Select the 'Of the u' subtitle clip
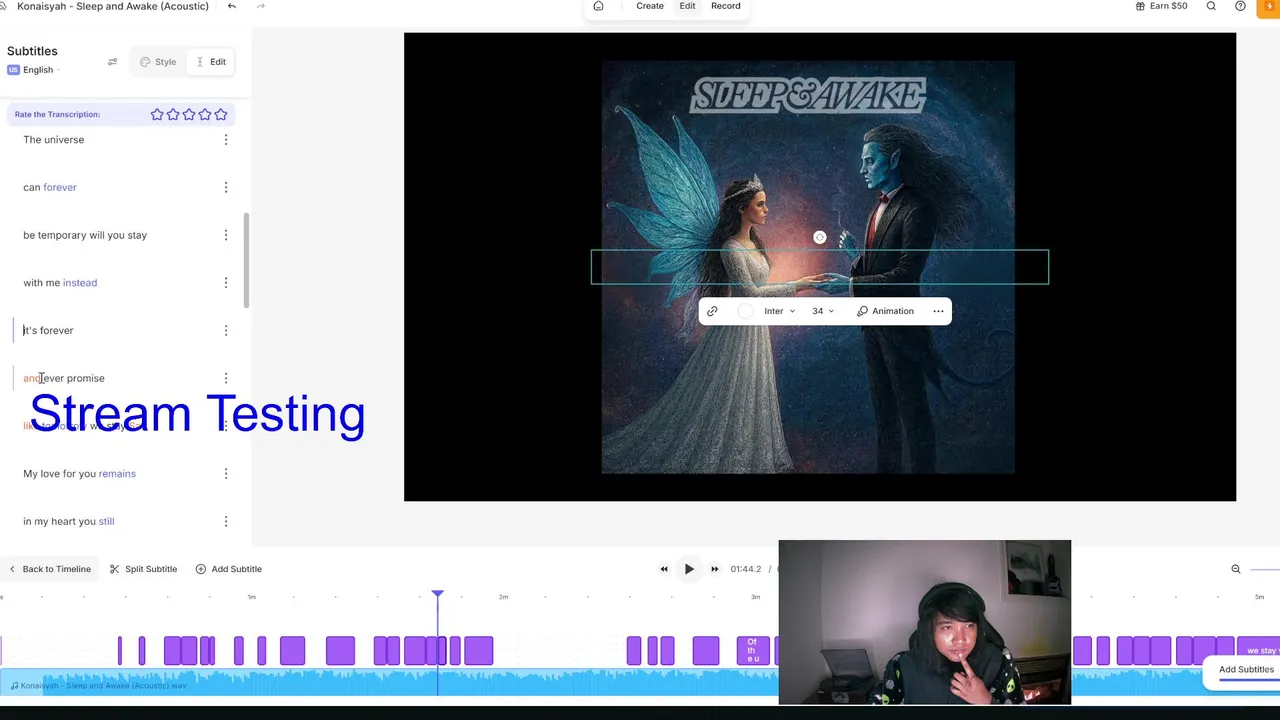 pos(752,650)
